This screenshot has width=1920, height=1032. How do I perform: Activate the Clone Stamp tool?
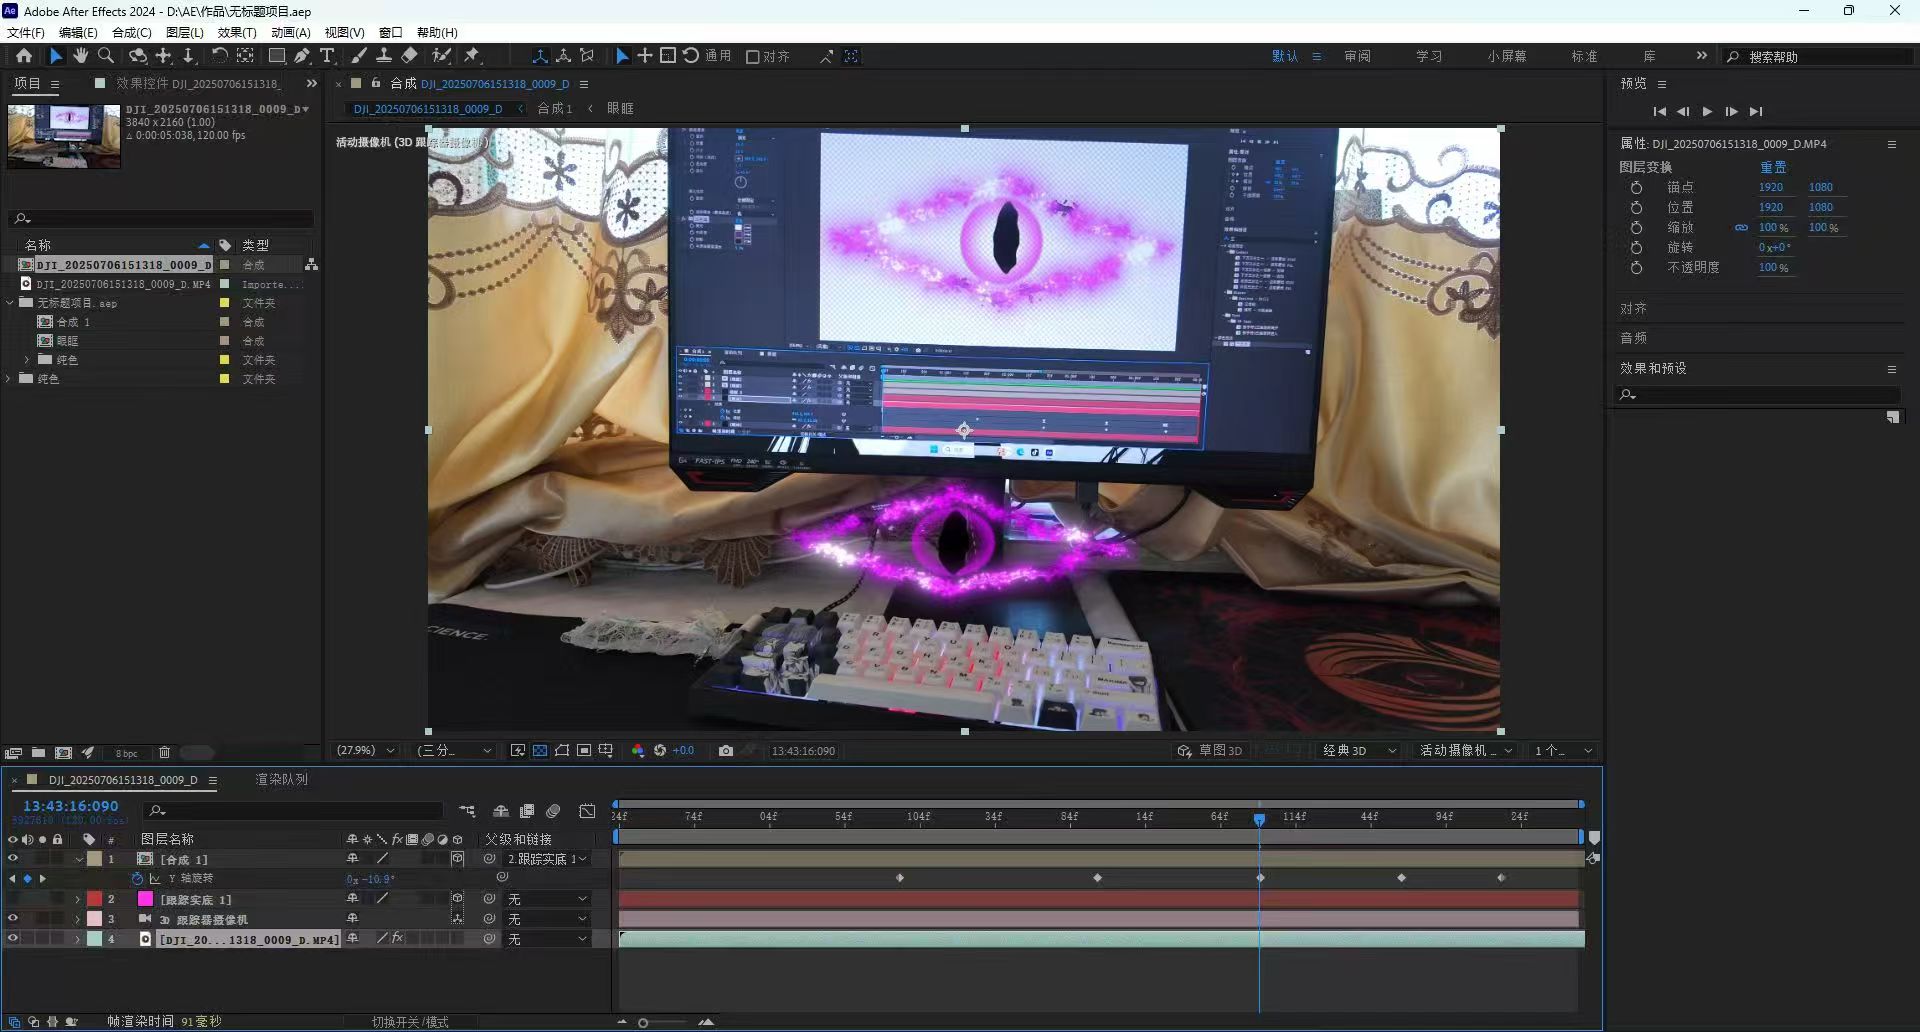point(383,56)
